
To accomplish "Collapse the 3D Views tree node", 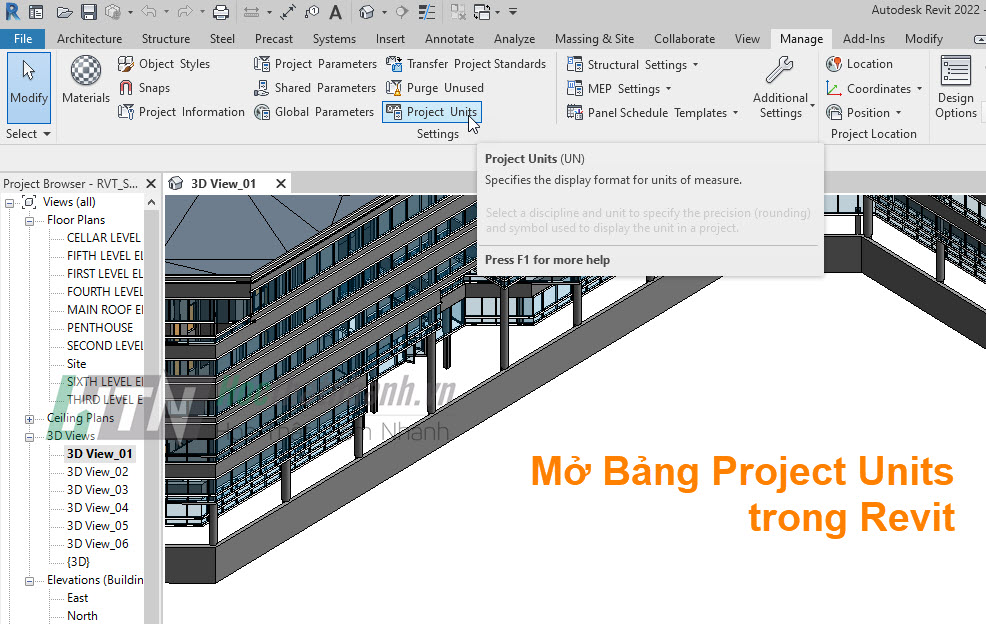I will (x=30, y=437).
